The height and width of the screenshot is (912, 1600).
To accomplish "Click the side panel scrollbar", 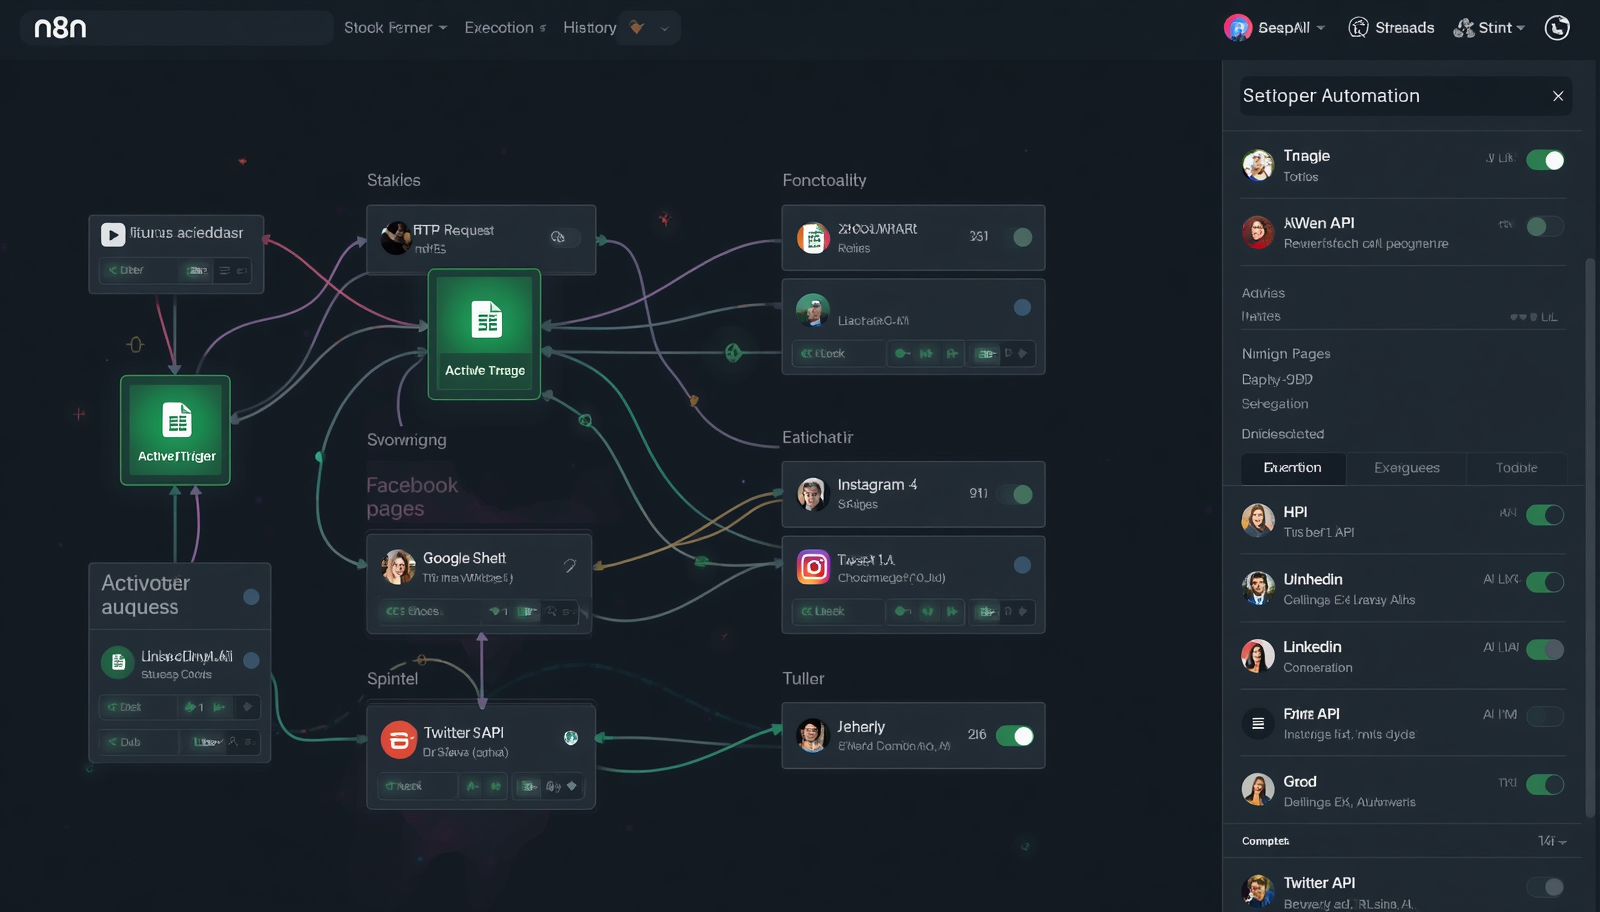I will [1591, 538].
